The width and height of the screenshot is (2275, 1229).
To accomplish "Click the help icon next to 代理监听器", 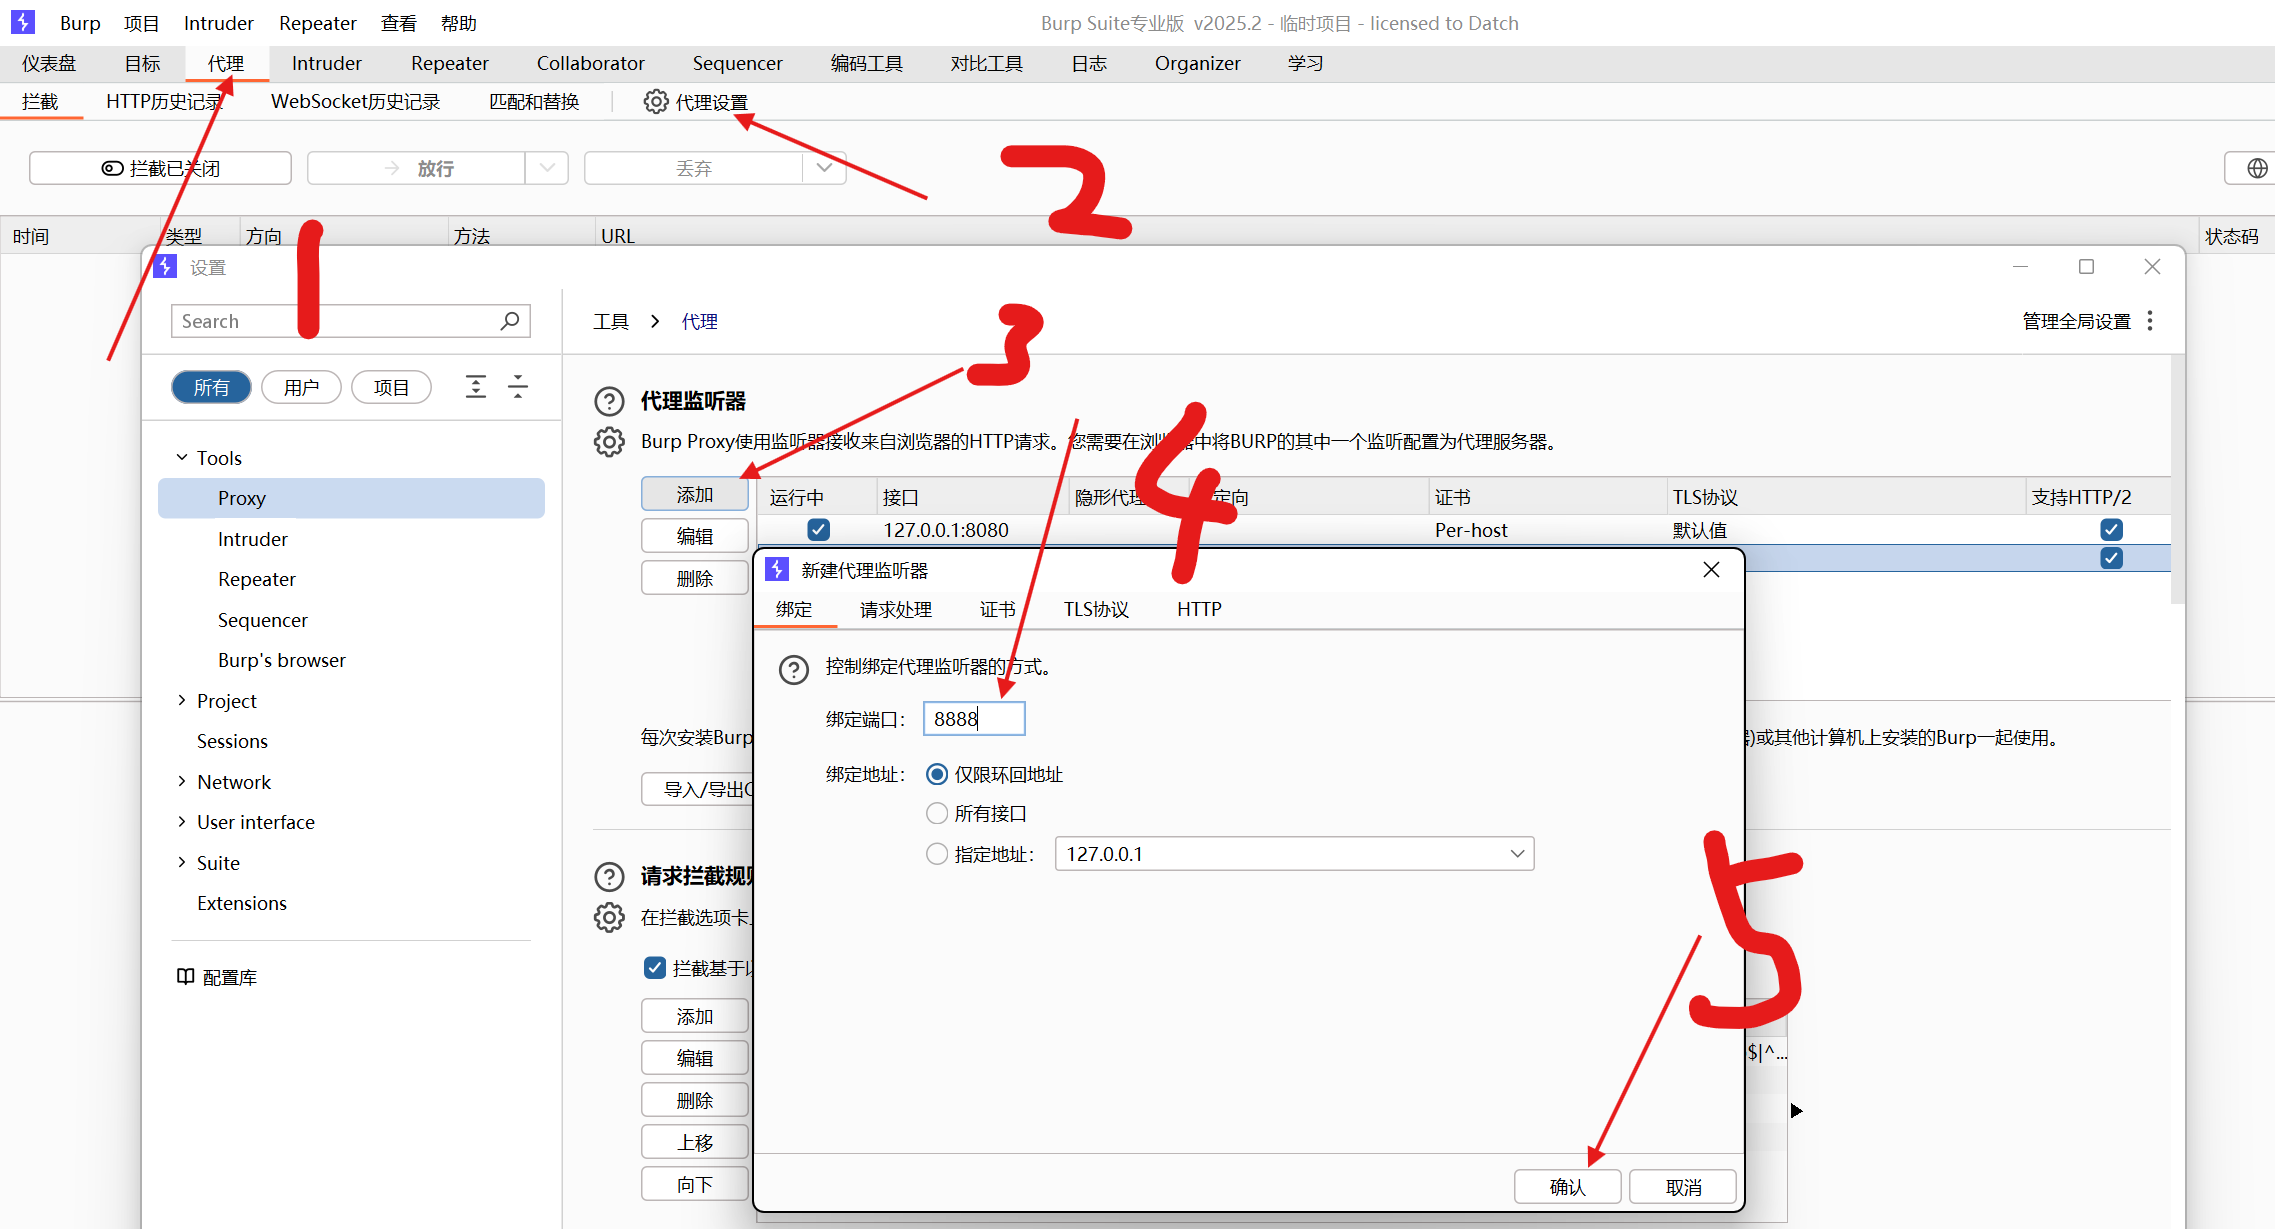I will click(x=609, y=401).
